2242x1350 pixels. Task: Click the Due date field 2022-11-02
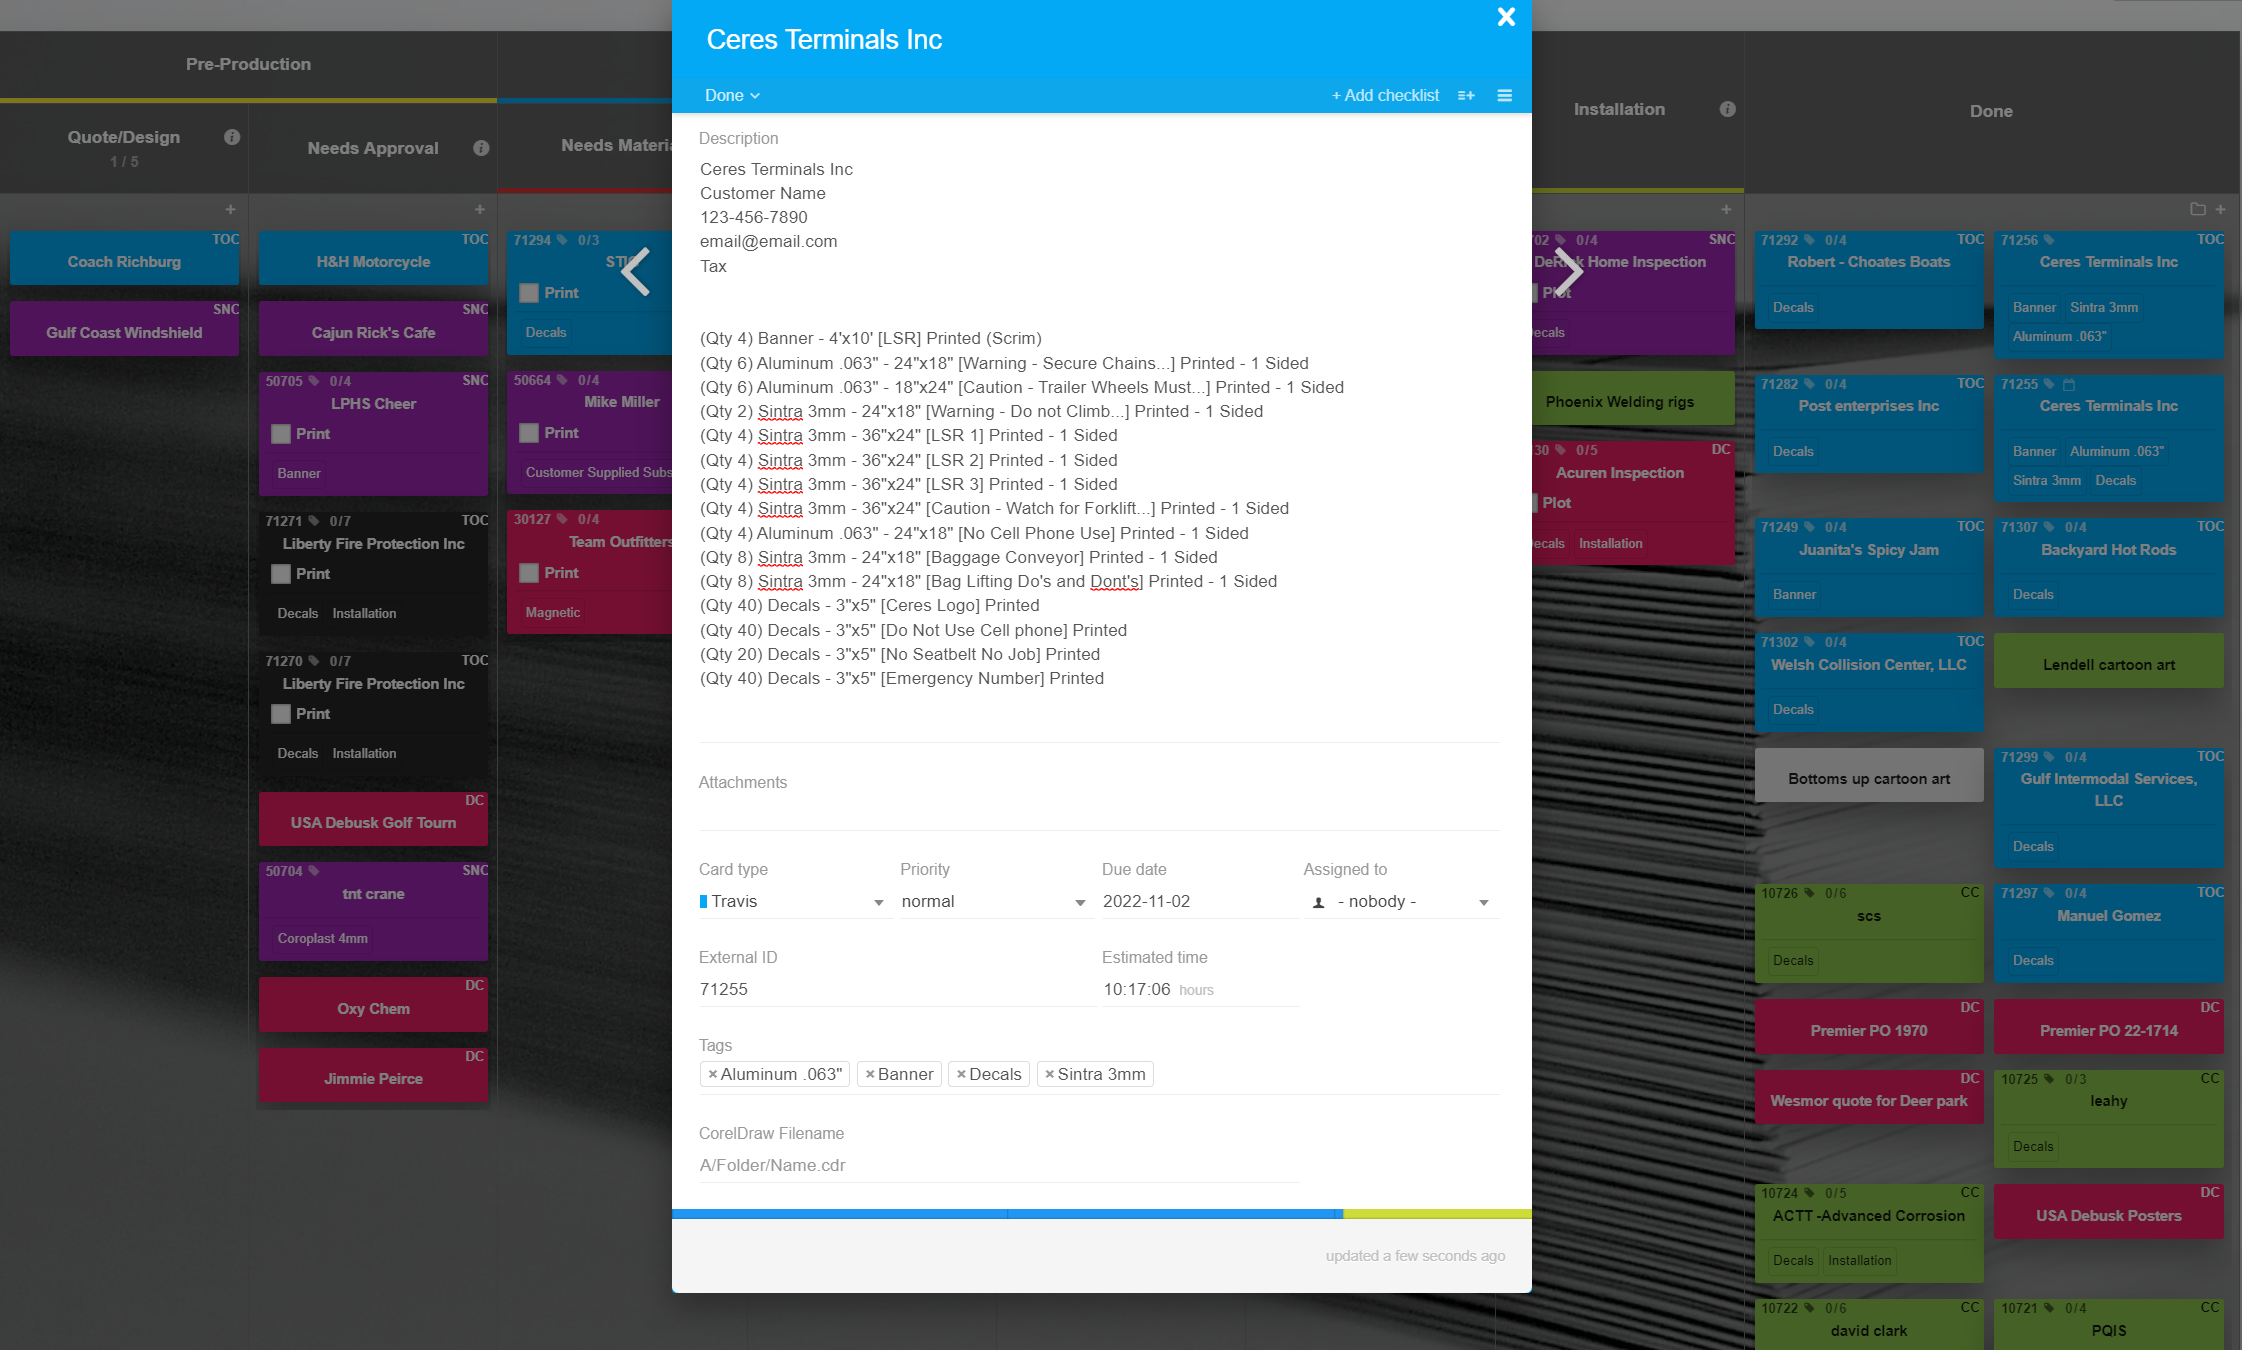(1199, 902)
